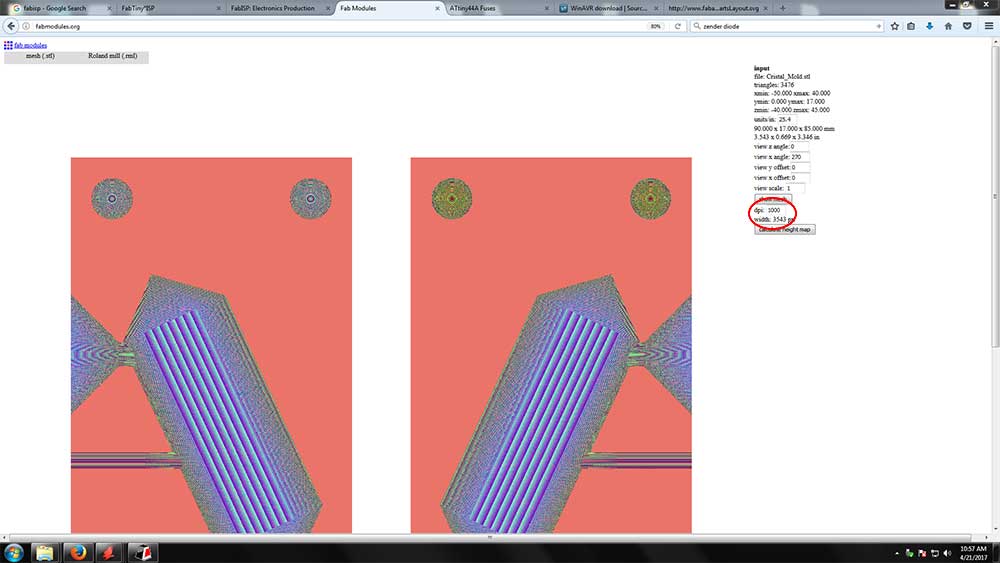Go to the Firefox home icon
The image size is (1000, 563).
coord(948,26)
